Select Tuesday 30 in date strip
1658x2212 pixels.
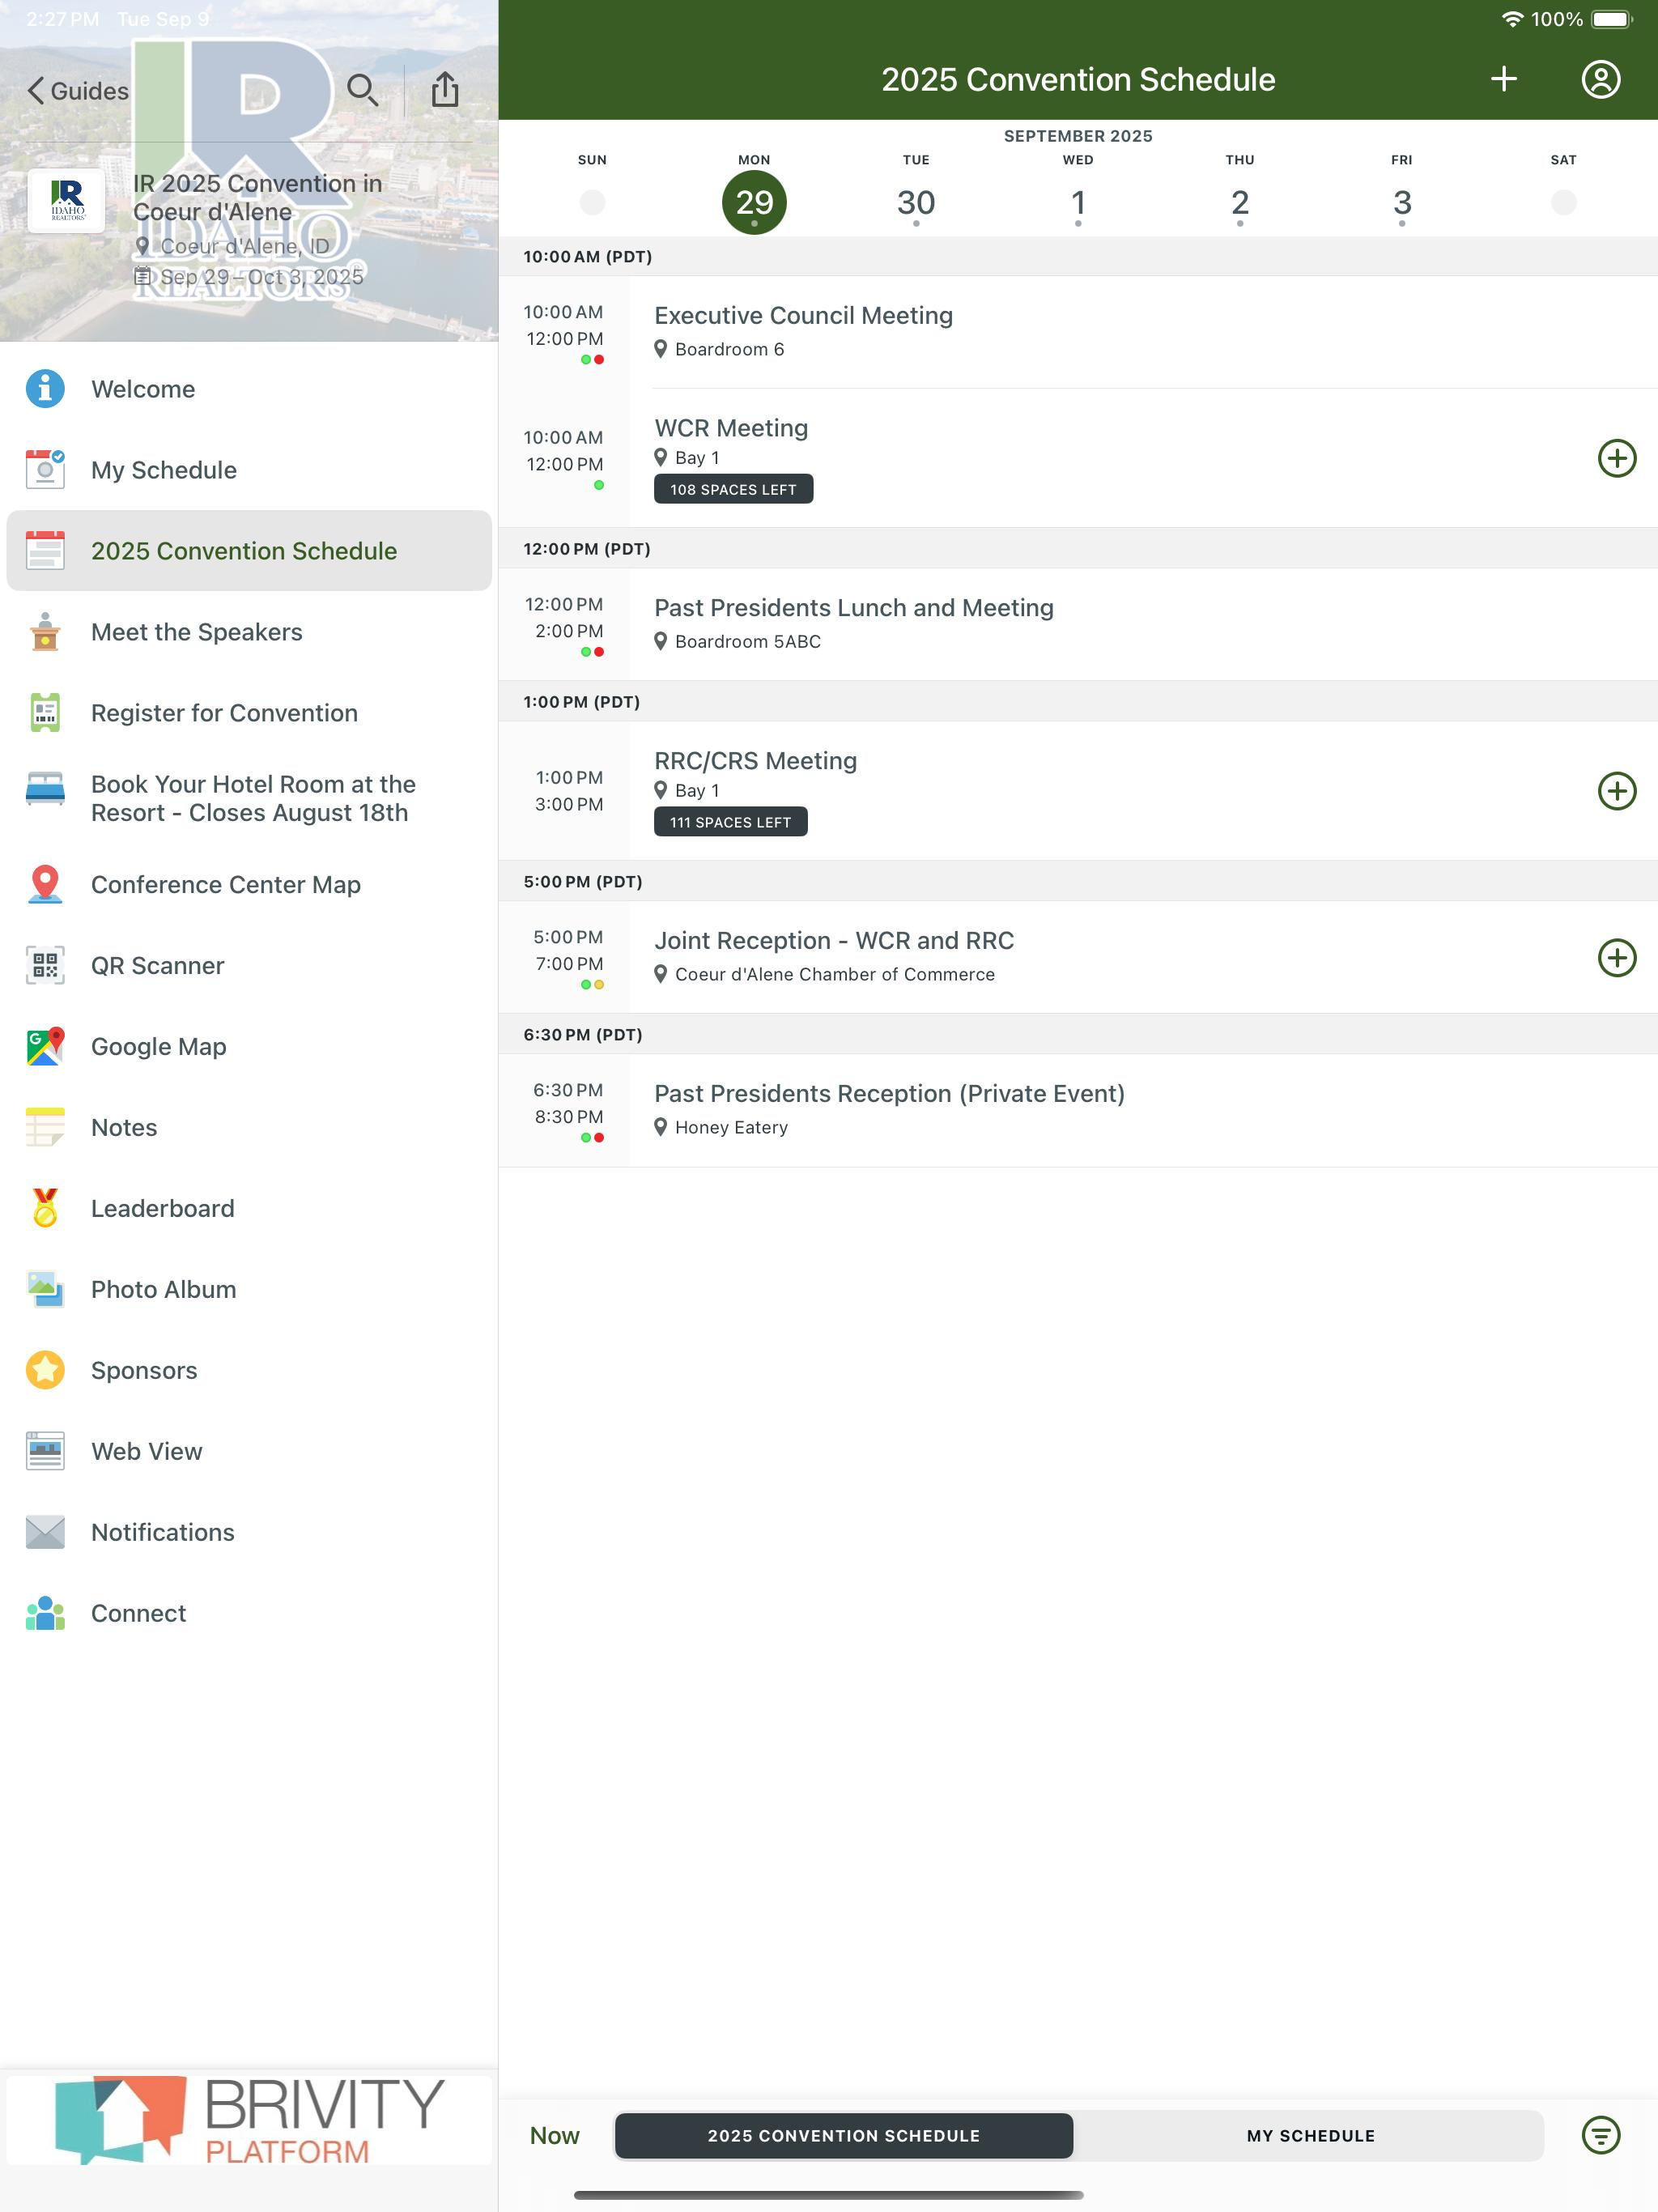click(915, 202)
